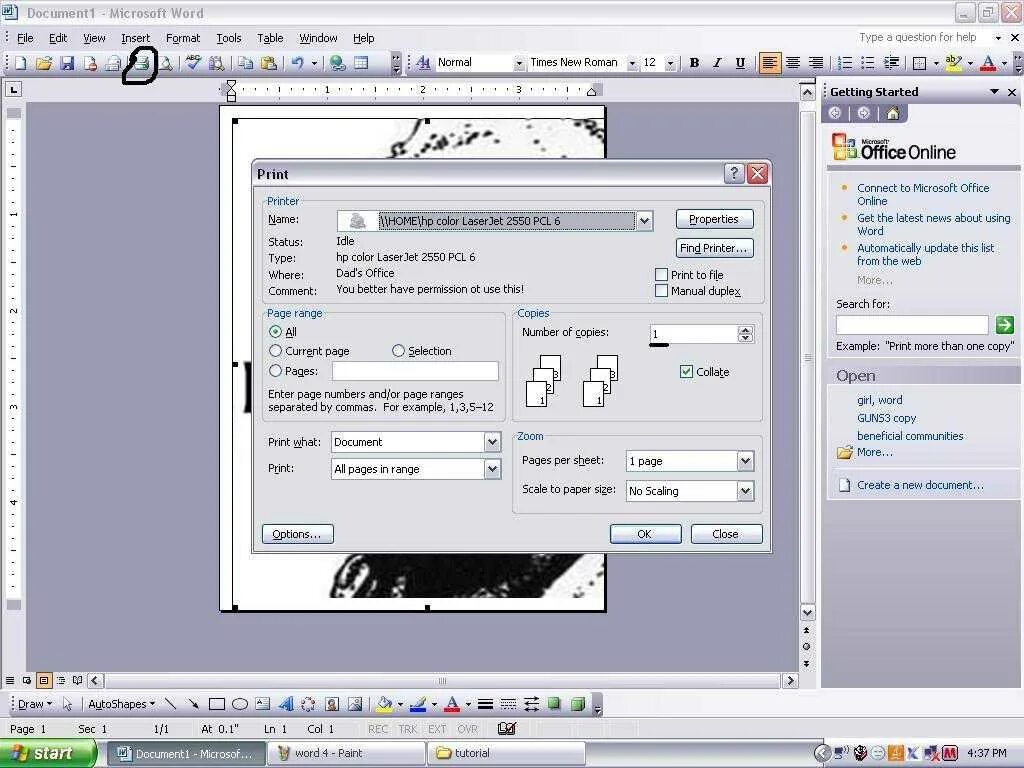This screenshot has height=768, width=1024.
Task: Click the Print Preview magnifier icon
Action: 167,63
